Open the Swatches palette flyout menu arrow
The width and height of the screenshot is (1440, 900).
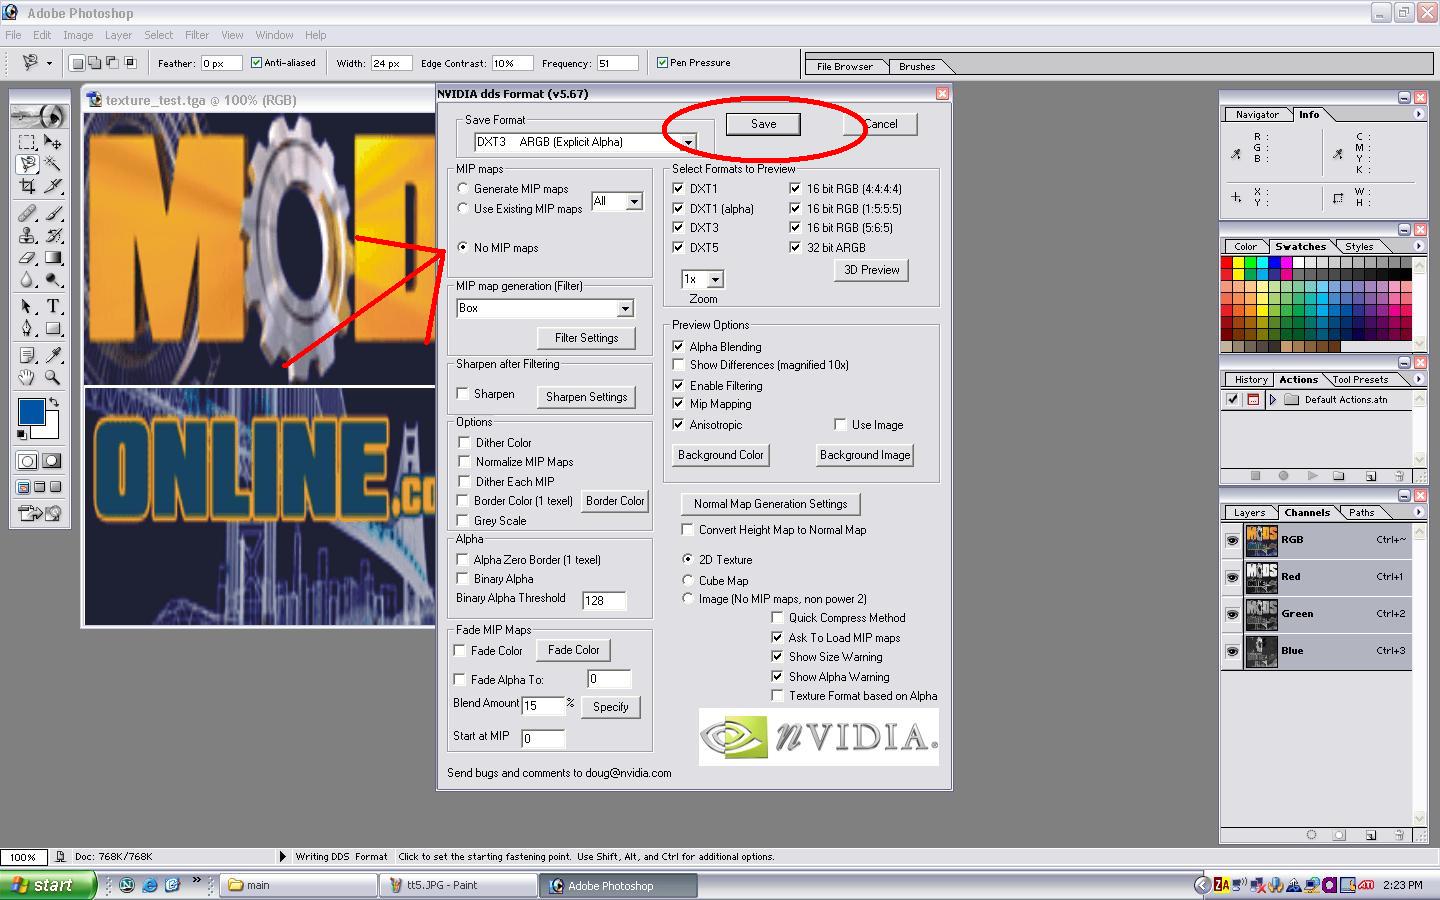tap(1418, 246)
